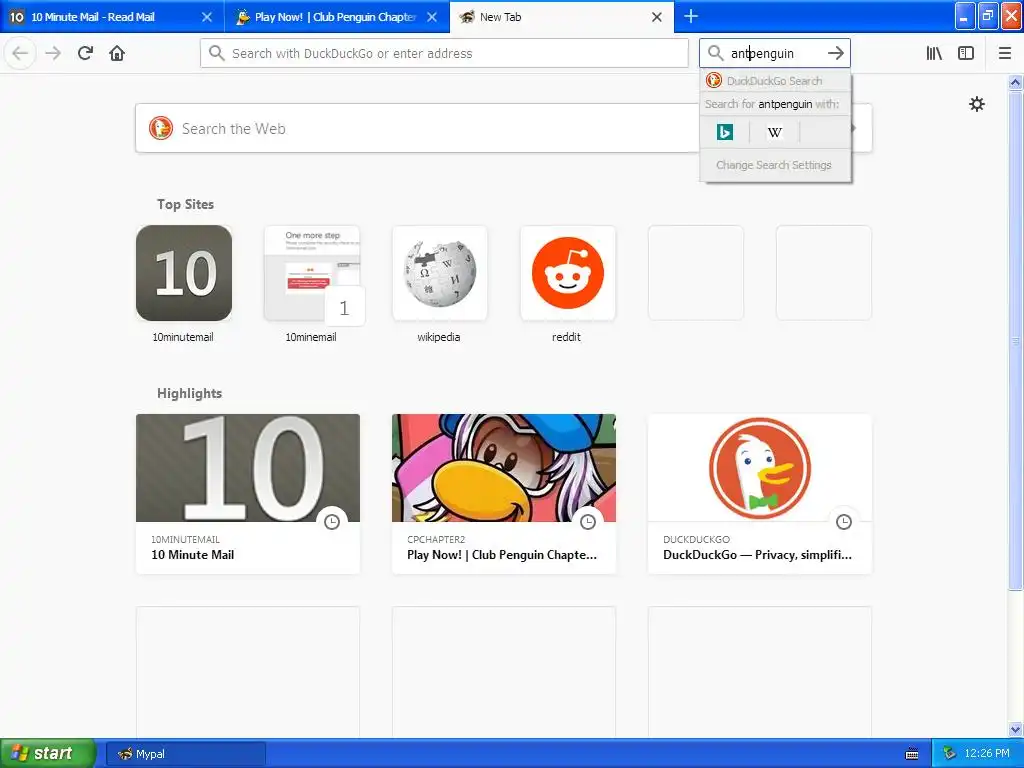Open the Club Penguin Chapter highlight card
This screenshot has height=768, width=1024.
(504, 494)
